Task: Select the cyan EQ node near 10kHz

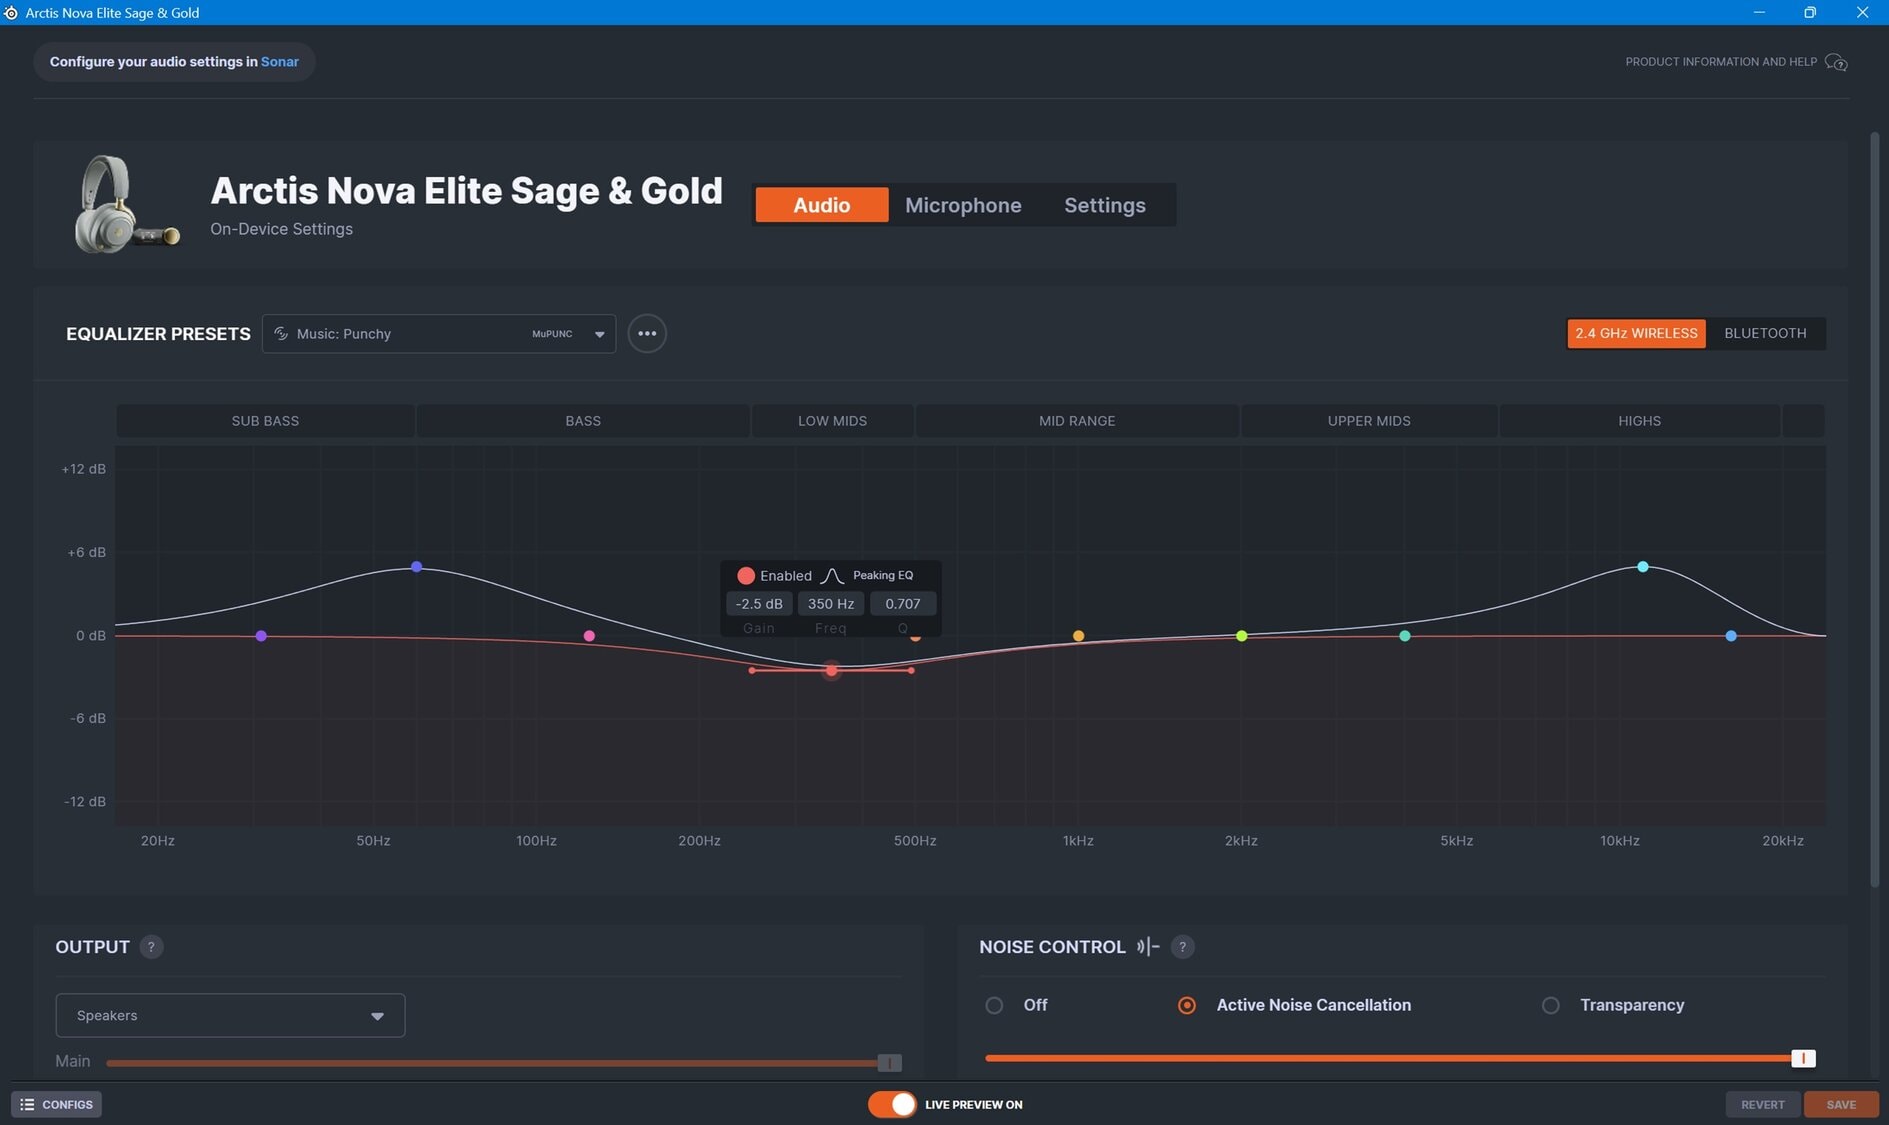Action: [1642, 567]
